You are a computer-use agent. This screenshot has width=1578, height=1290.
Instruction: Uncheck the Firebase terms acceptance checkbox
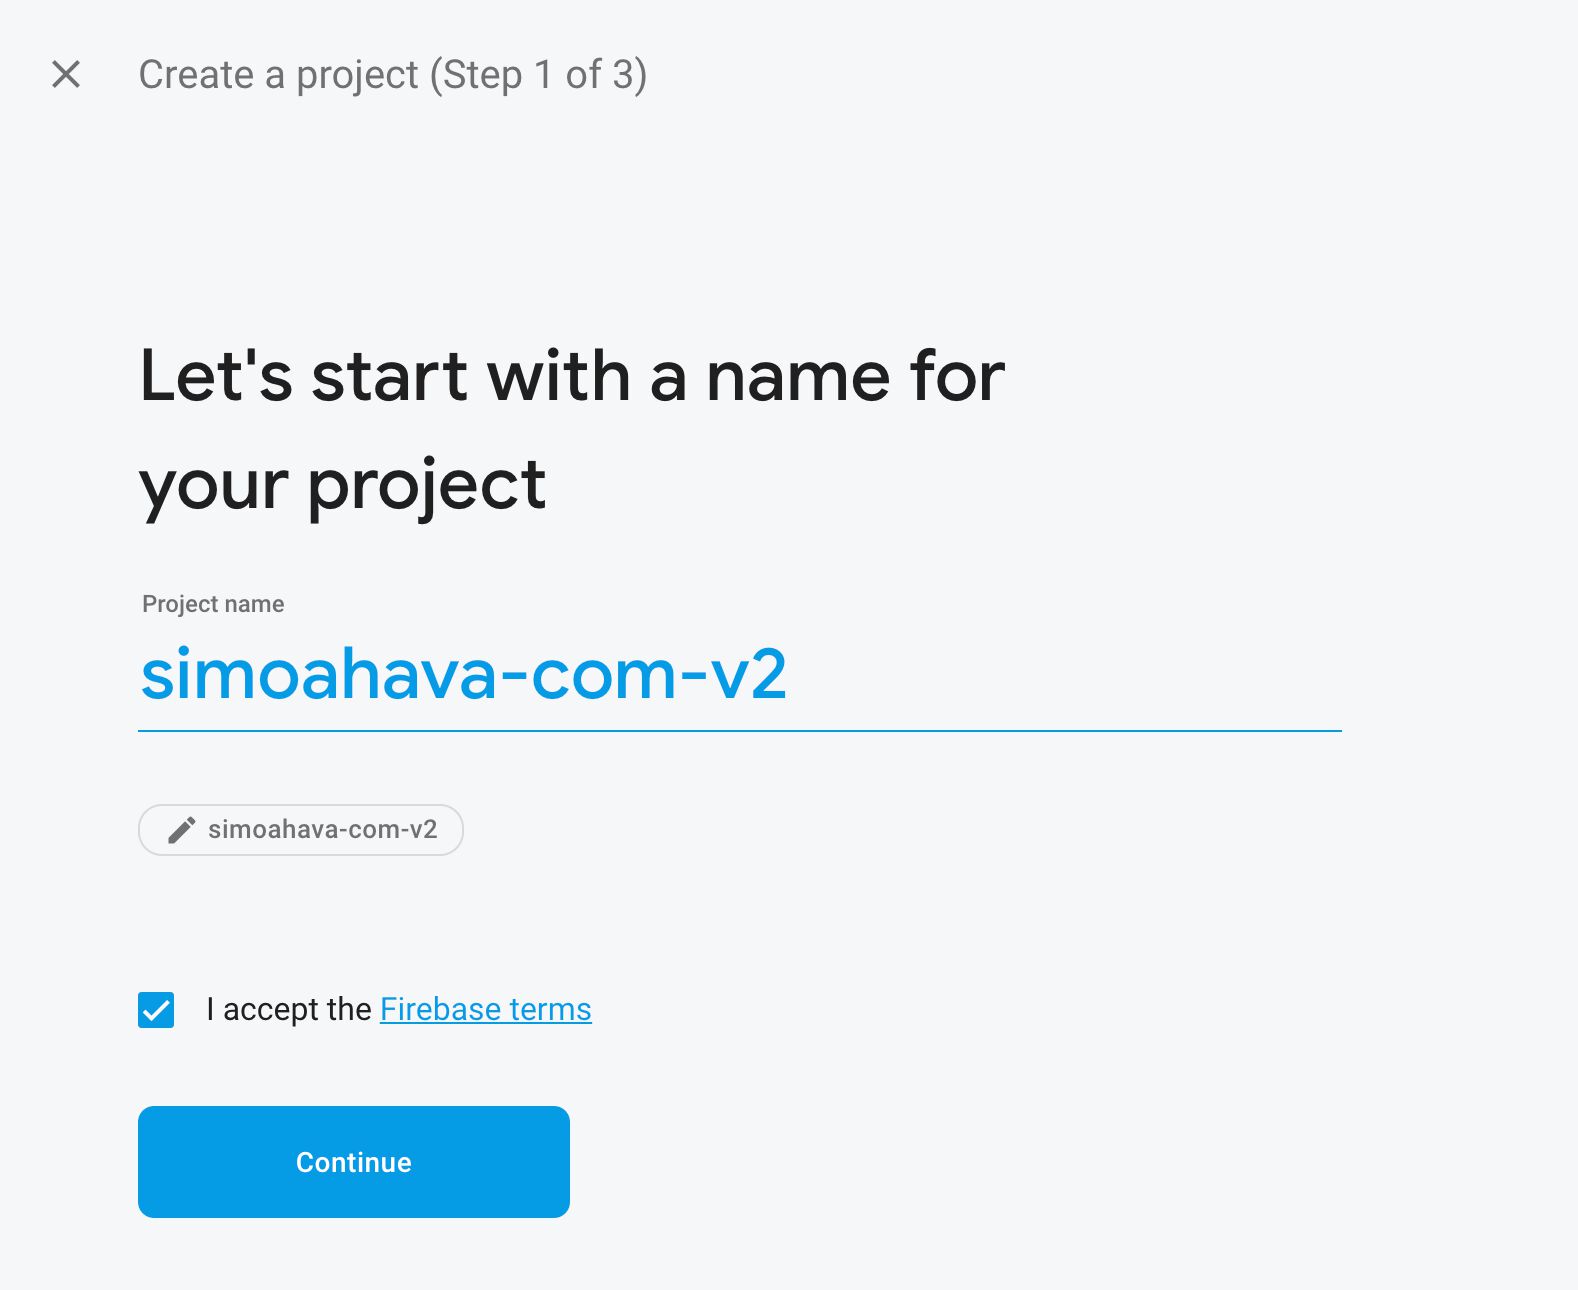point(156,1010)
